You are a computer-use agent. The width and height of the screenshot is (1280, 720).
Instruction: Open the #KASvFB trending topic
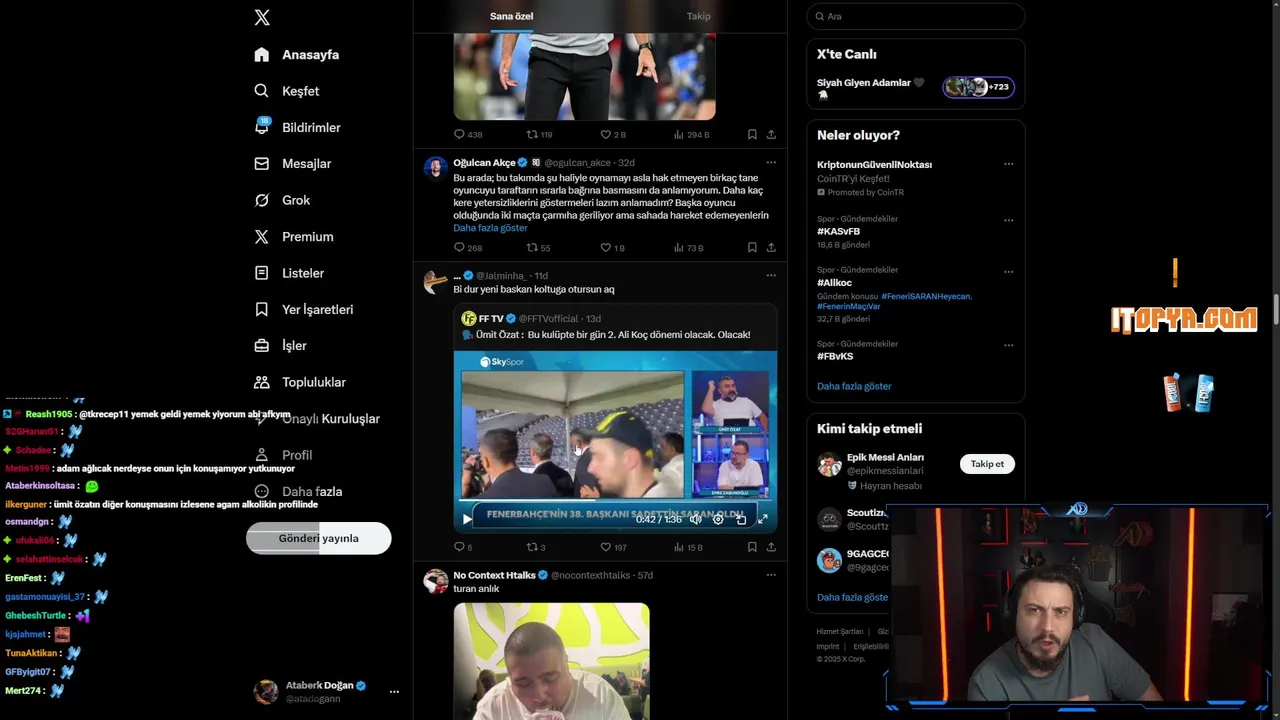838,231
